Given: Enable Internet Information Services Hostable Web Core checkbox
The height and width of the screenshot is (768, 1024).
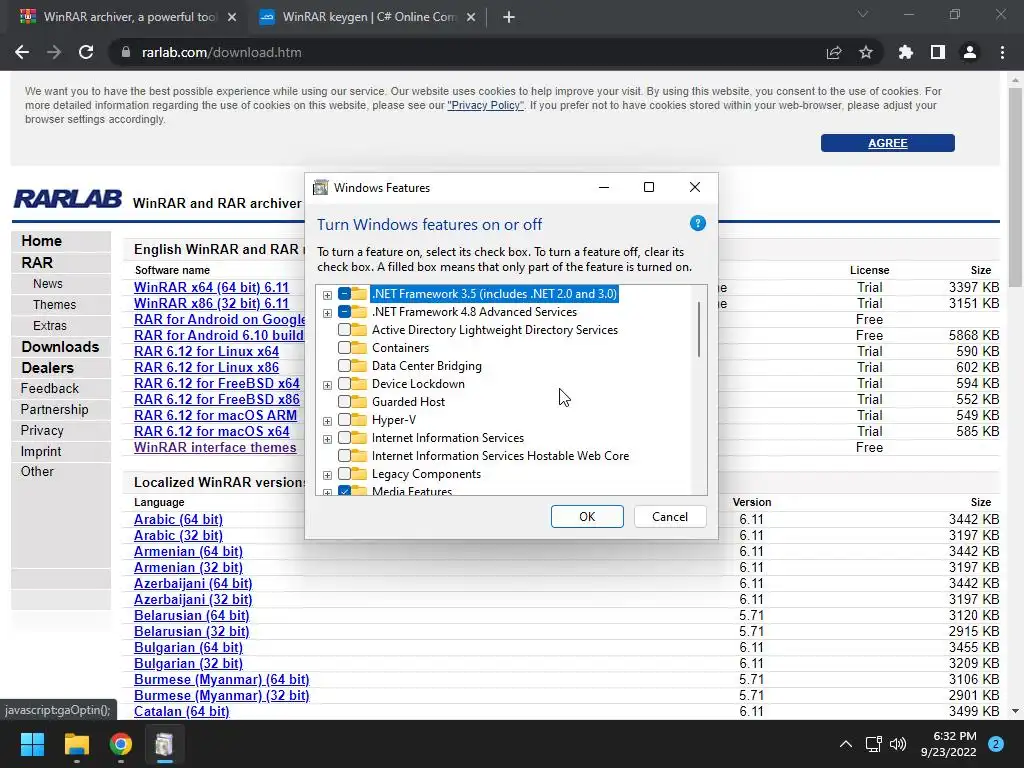Looking at the screenshot, I should point(344,456).
